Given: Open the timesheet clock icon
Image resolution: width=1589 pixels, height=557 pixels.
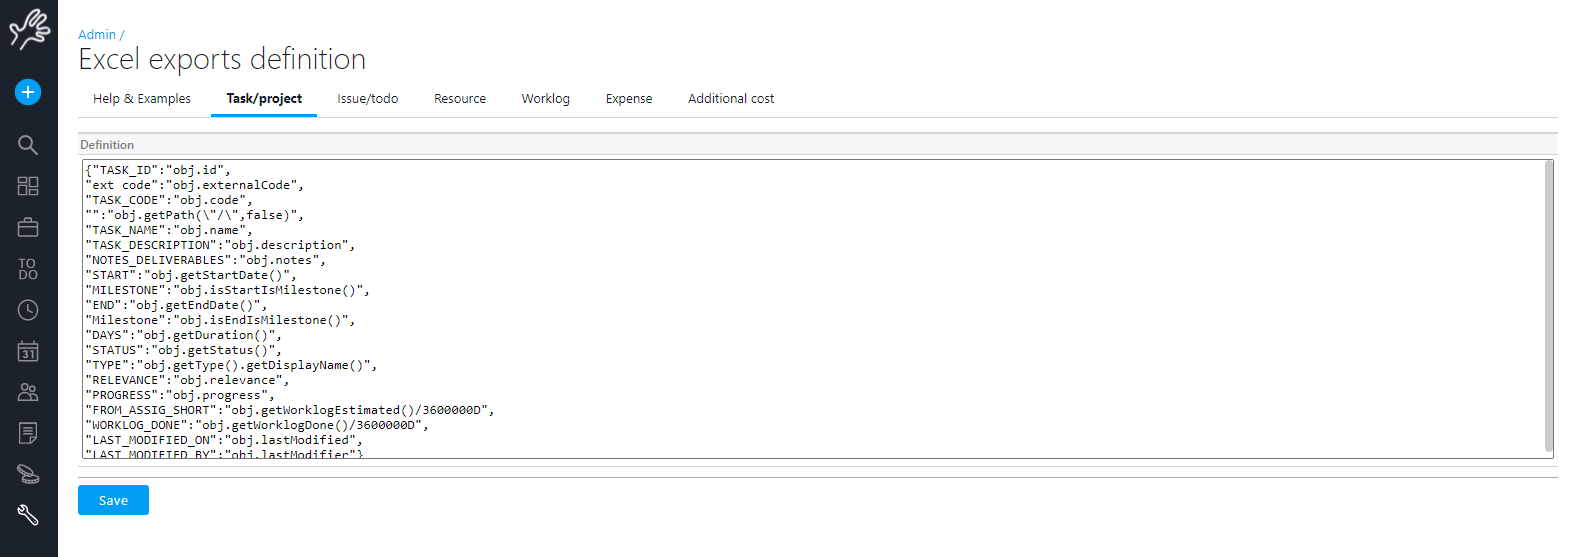Looking at the screenshot, I should click(x=28, y=310).
